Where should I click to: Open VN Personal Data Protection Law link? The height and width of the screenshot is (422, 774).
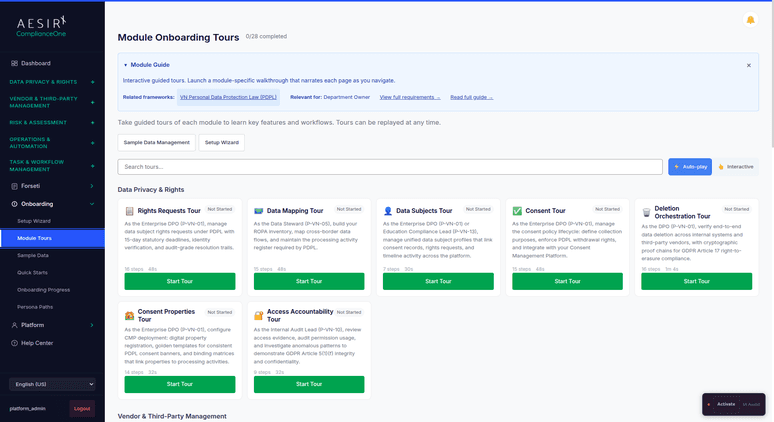click(228, 97)
